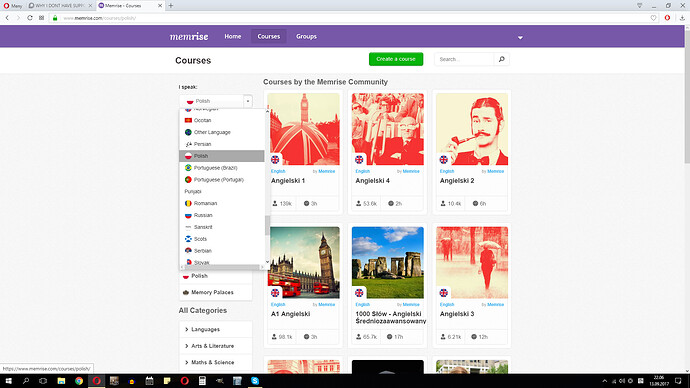The width and height of the screenshot is (690, 388).
Task: Click the heart bookmark icon in address bar
Action: point(653,18)
